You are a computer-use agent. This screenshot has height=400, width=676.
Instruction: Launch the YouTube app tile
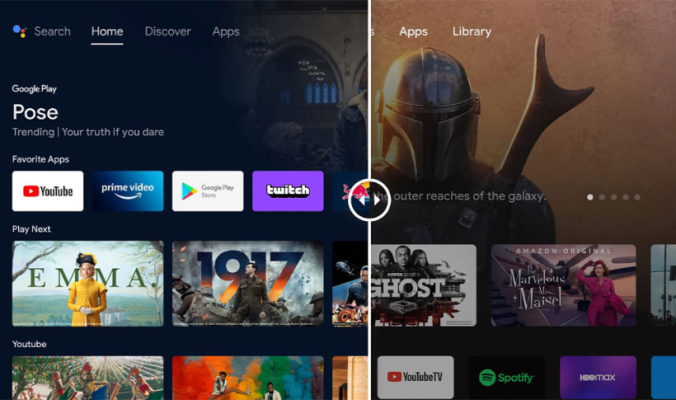(48, 191)
